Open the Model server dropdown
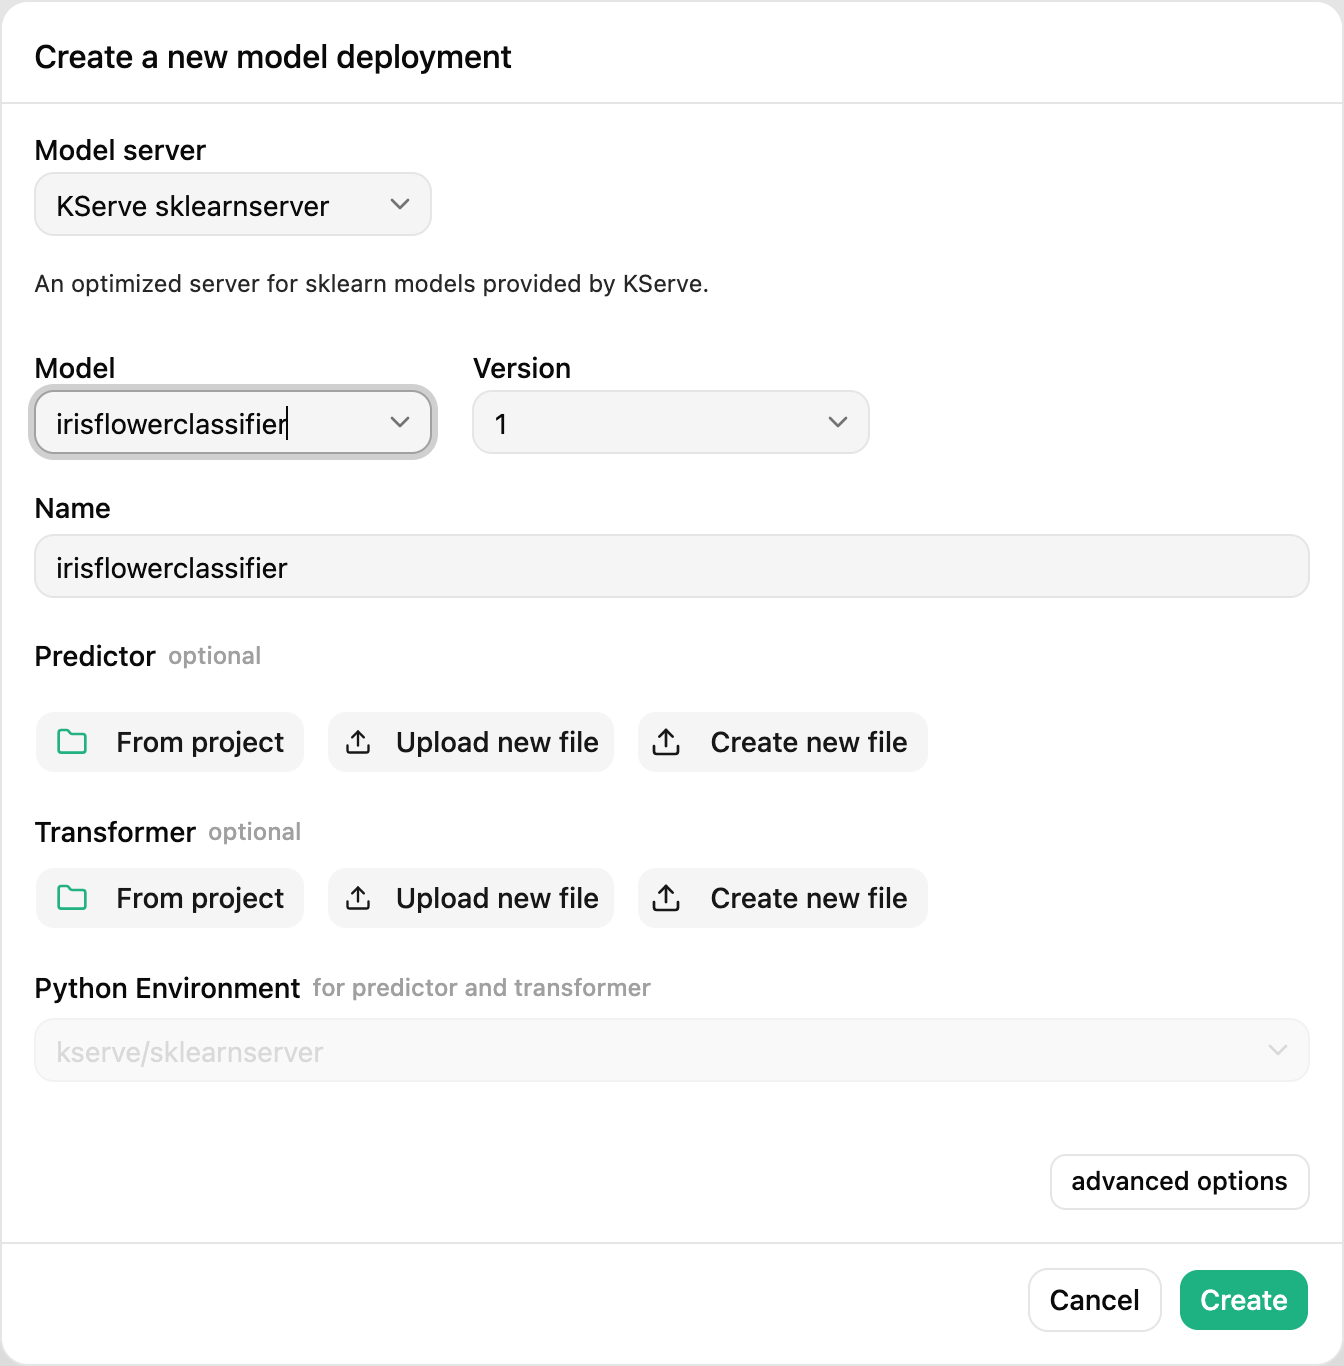 point(233,205)
